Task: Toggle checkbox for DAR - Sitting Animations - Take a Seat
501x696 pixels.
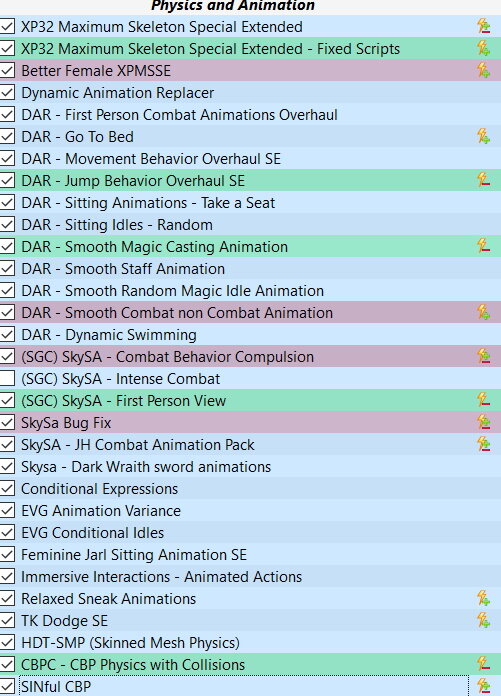Action: [7, 202]
